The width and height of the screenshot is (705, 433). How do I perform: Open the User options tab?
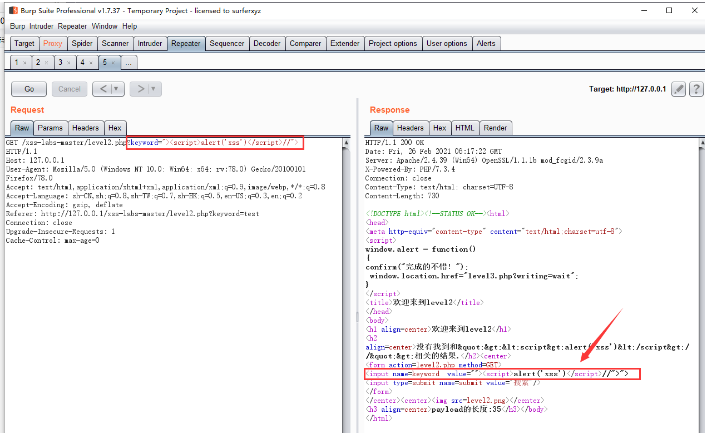click(x=446, y=43)
